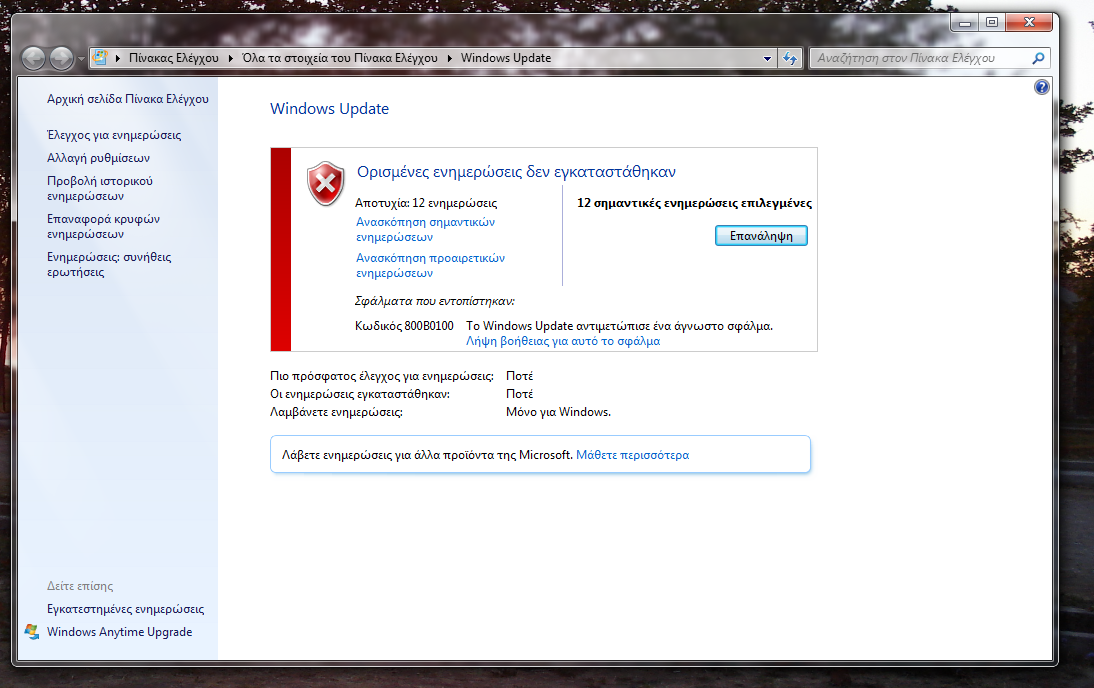
Task: Open Help via blue question mark icon
Action: (x=1042, y=87)
